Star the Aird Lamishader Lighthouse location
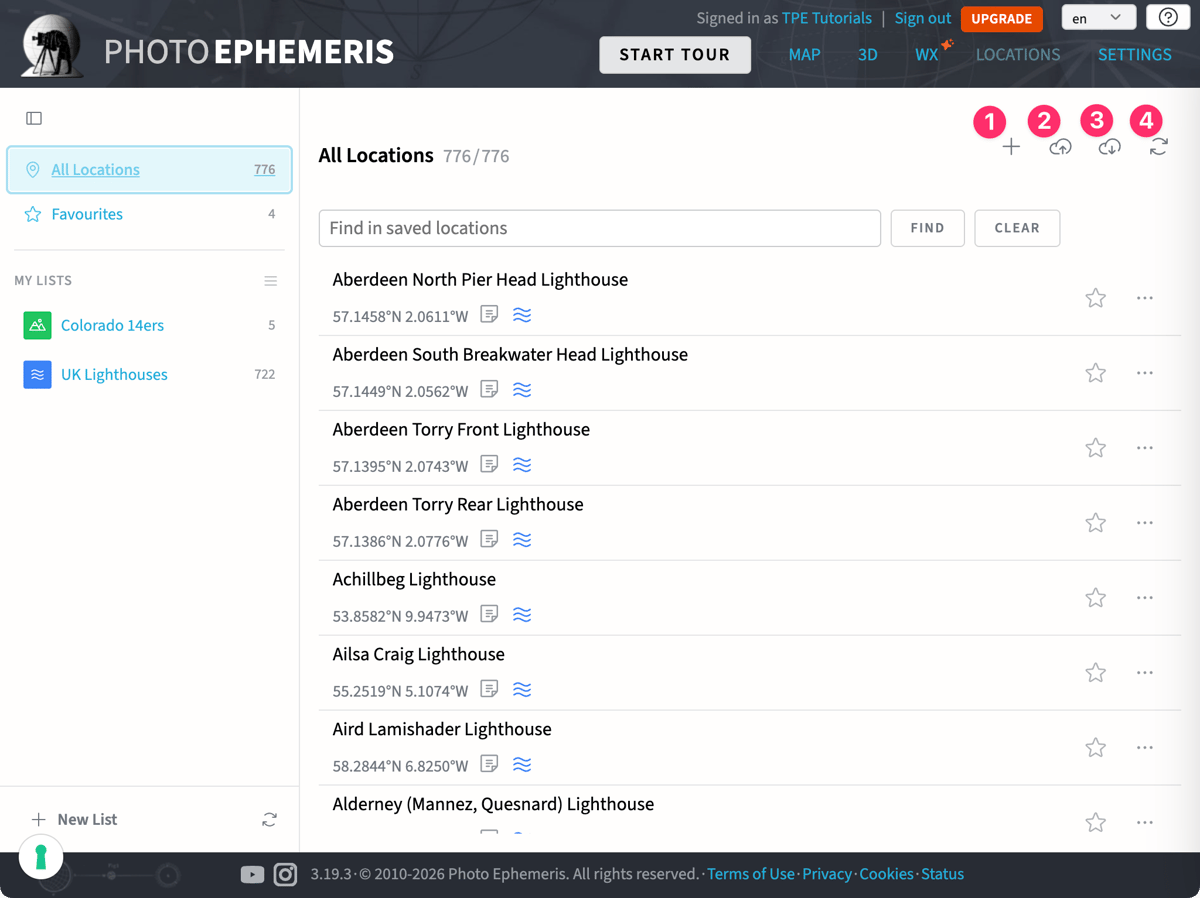The width and height of the screenshot is (1200, 898). [x=1096, y=748]
